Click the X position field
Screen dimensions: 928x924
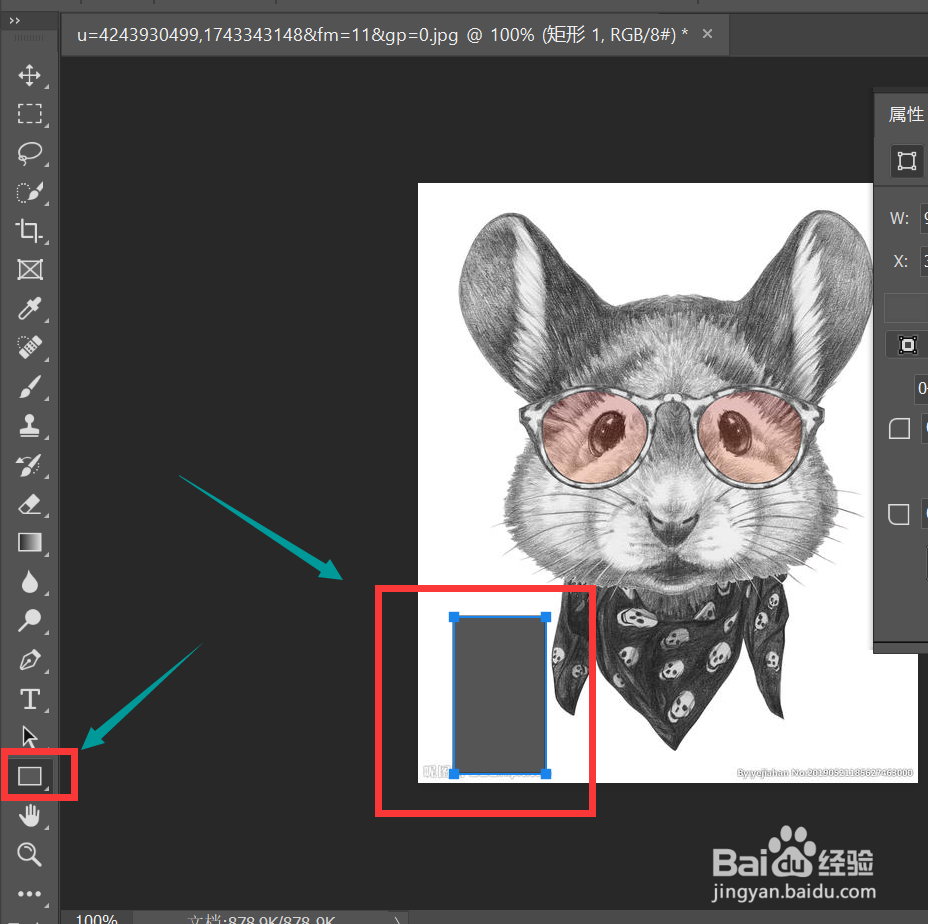[x=924, y=261]
